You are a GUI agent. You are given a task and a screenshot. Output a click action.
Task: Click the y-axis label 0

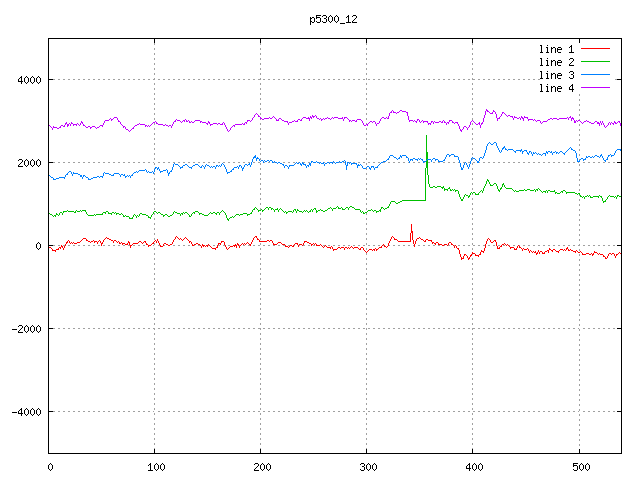(38, 246)
